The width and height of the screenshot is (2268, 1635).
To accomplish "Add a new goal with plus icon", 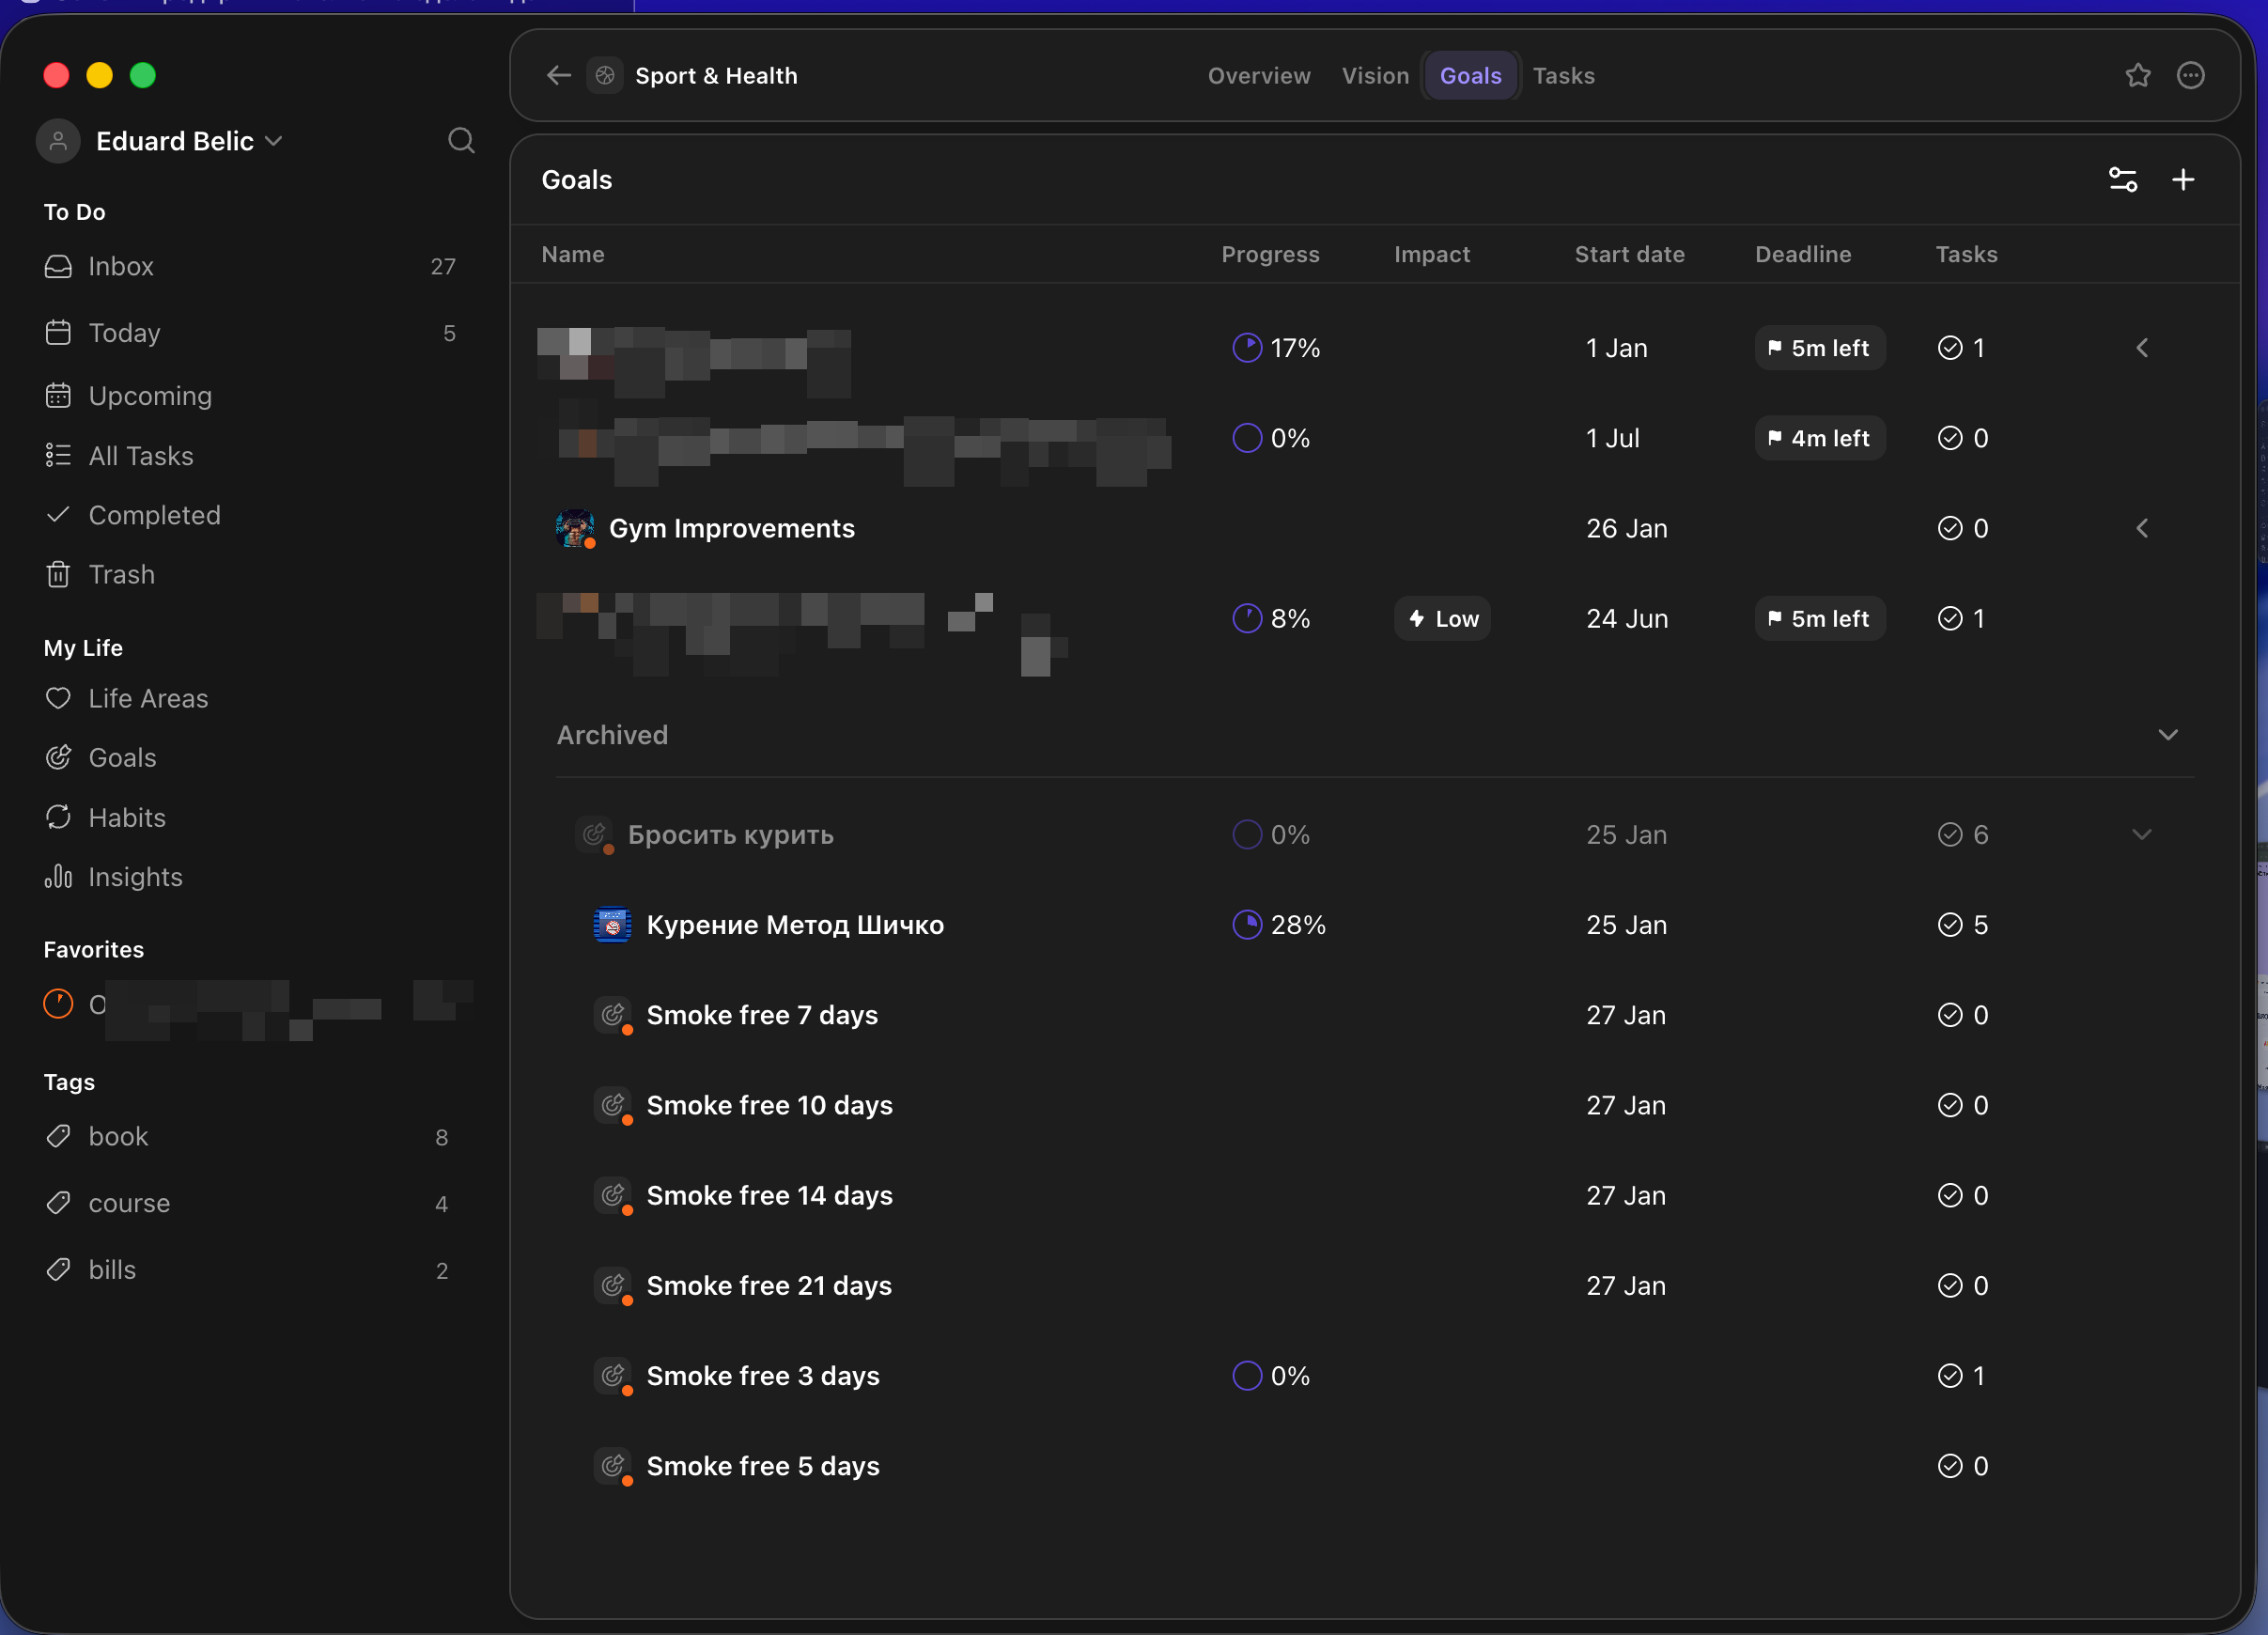I will (2183, 180).
